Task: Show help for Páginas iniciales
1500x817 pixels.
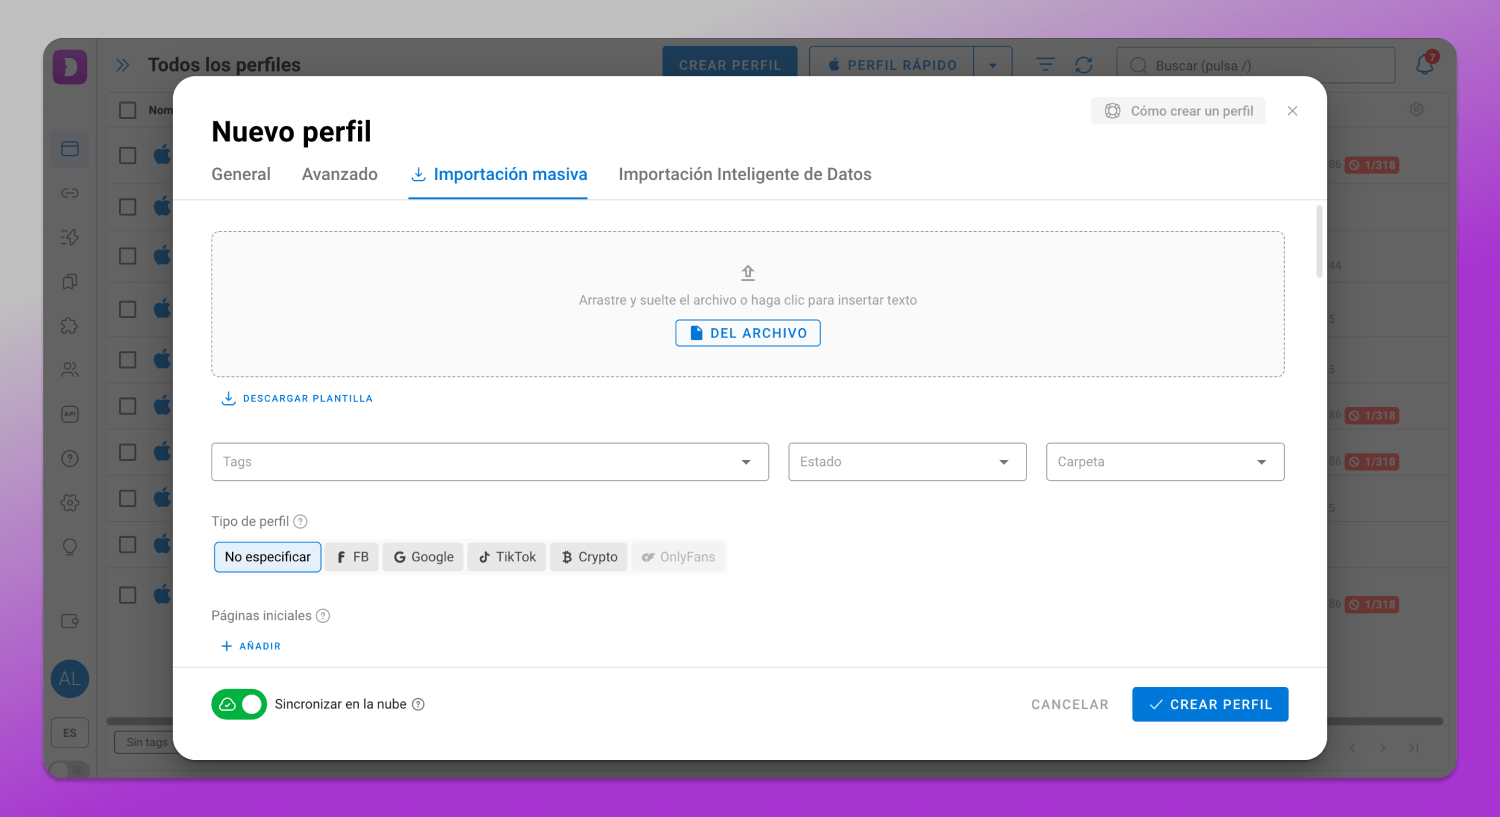Action: 323,616
